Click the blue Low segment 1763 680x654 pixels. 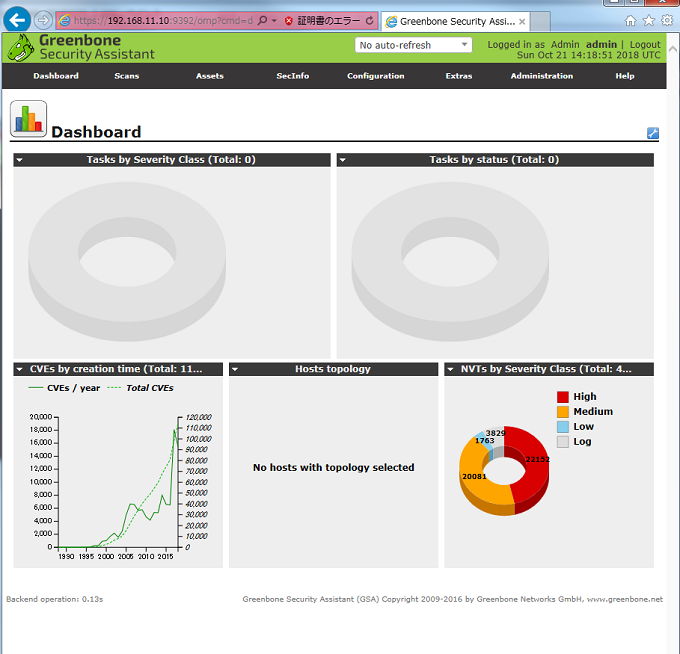(484, 441)
